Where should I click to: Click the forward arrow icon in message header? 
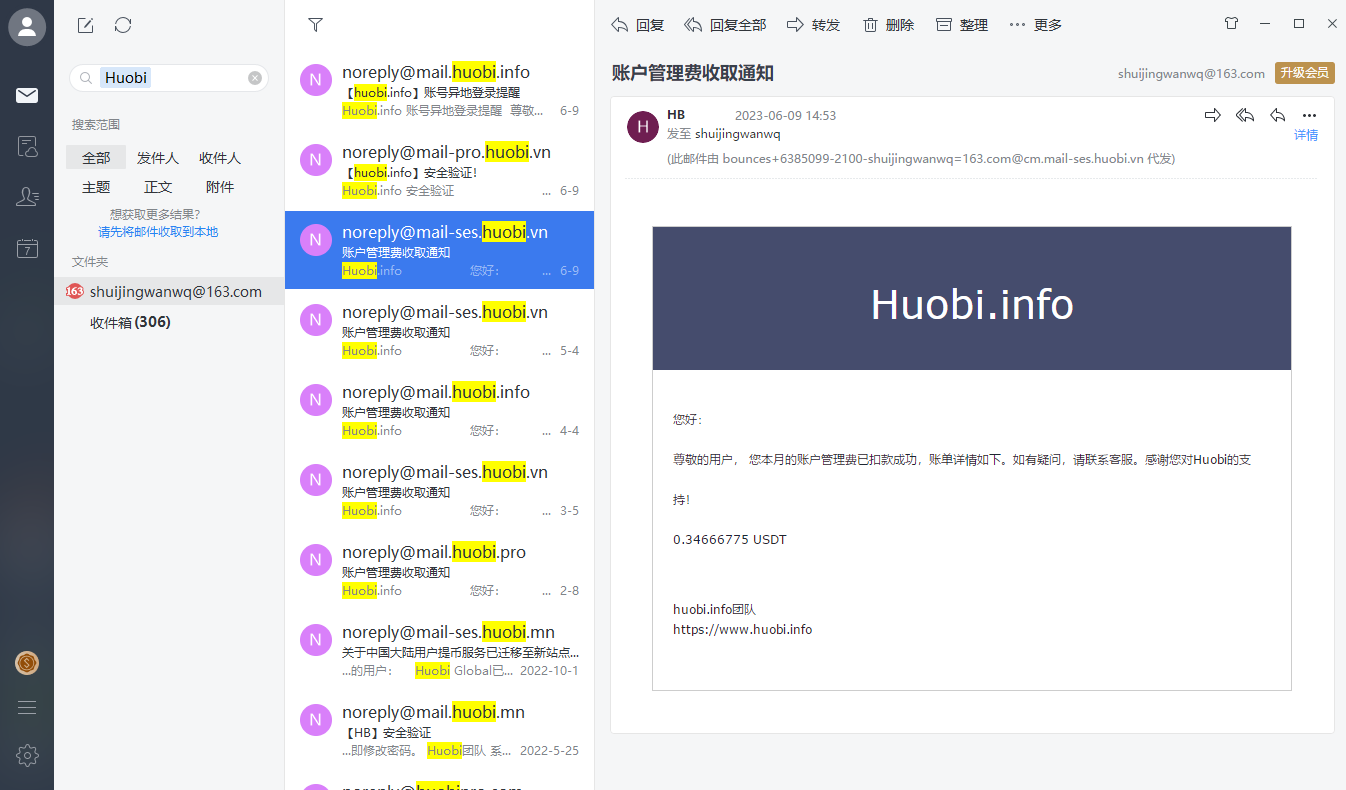coord(1213,115)
